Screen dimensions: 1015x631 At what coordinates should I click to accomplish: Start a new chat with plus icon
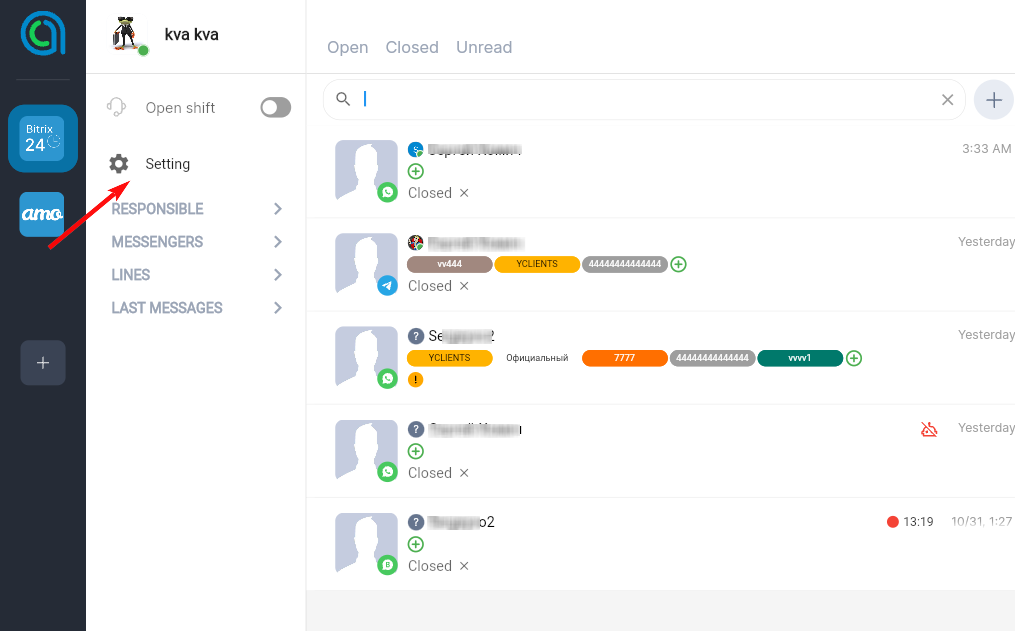pyautogui.click(x=993, y=99)
